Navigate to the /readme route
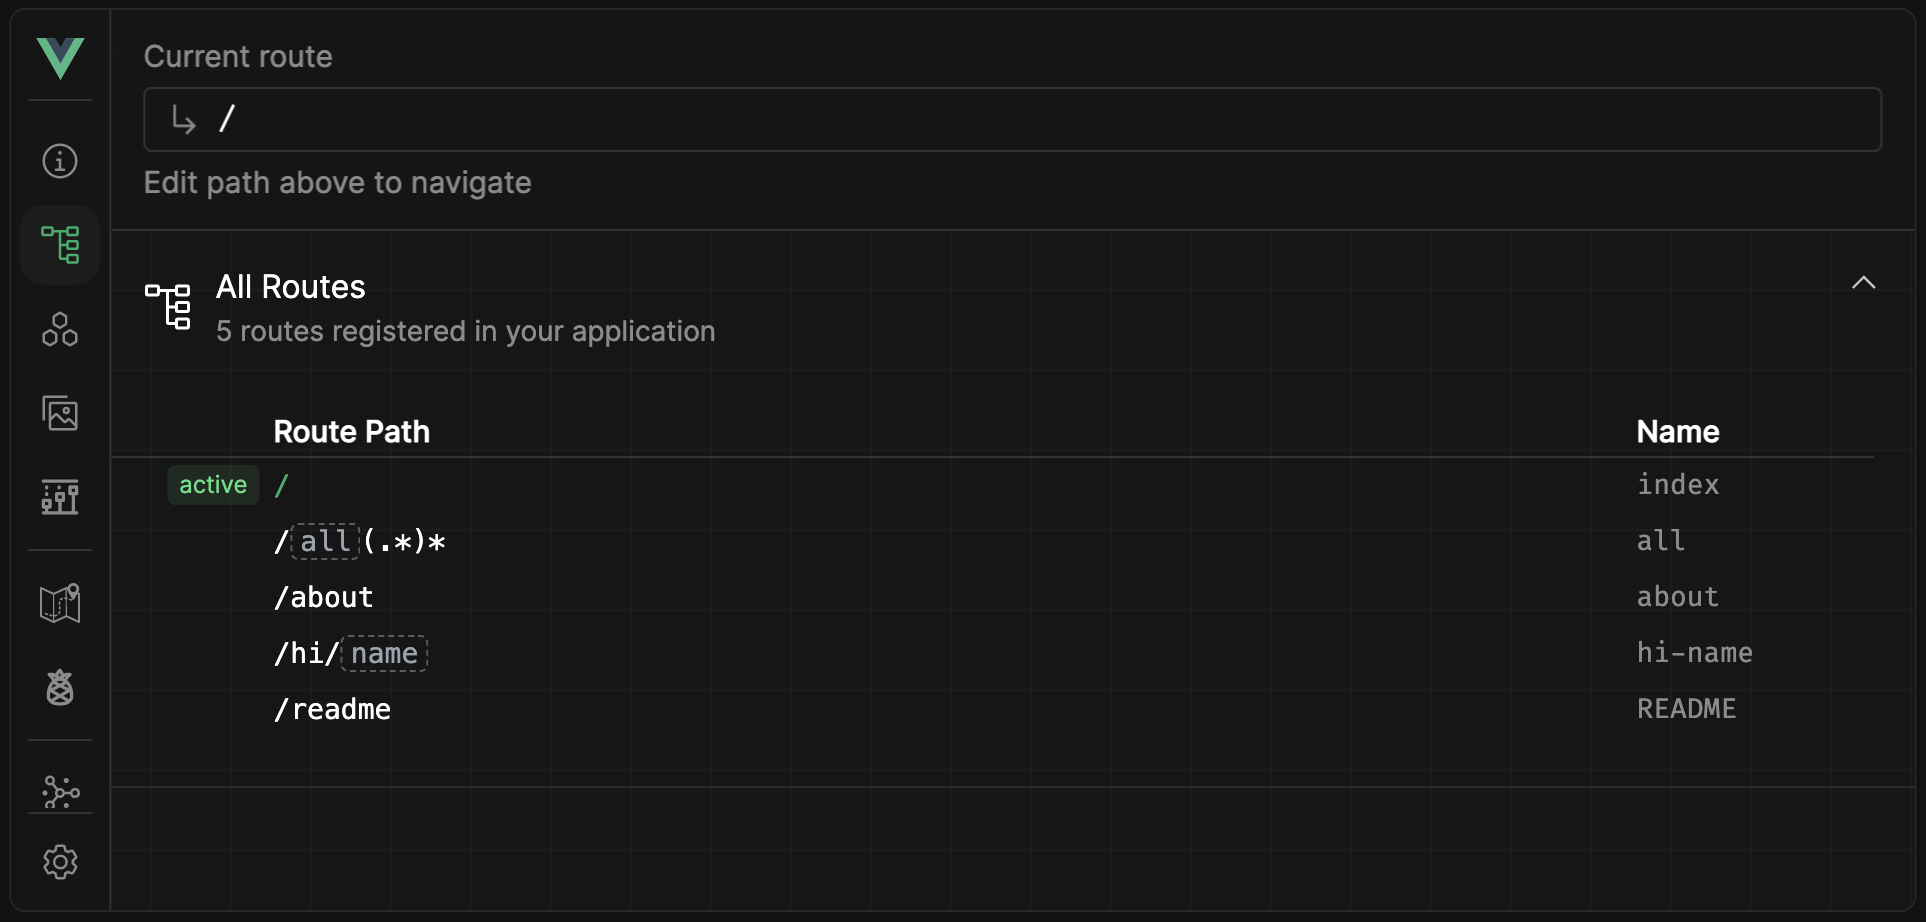Image resolution: width=1926 pixels, height=922 pixels. click(x=333, y=710)
